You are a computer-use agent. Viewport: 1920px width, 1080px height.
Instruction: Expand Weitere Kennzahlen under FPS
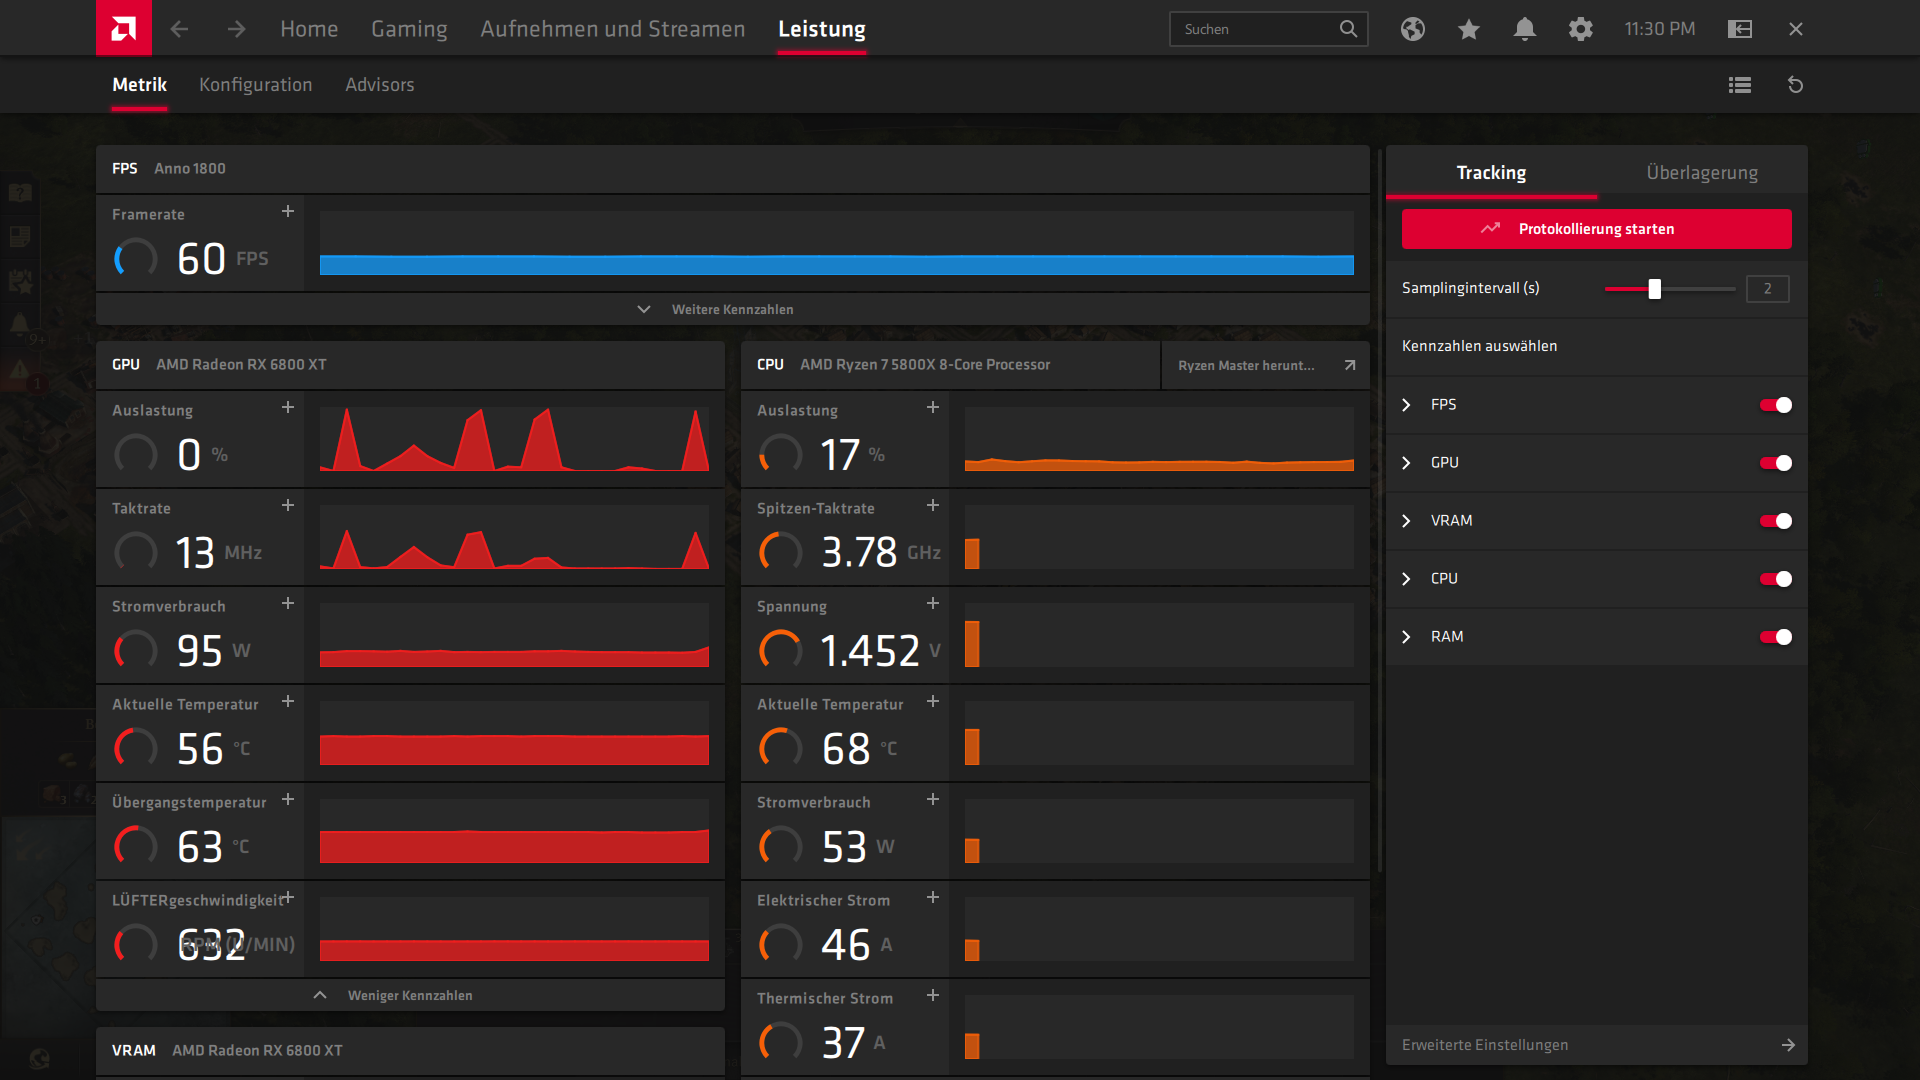pyautogui.click(x=732, y=309)
